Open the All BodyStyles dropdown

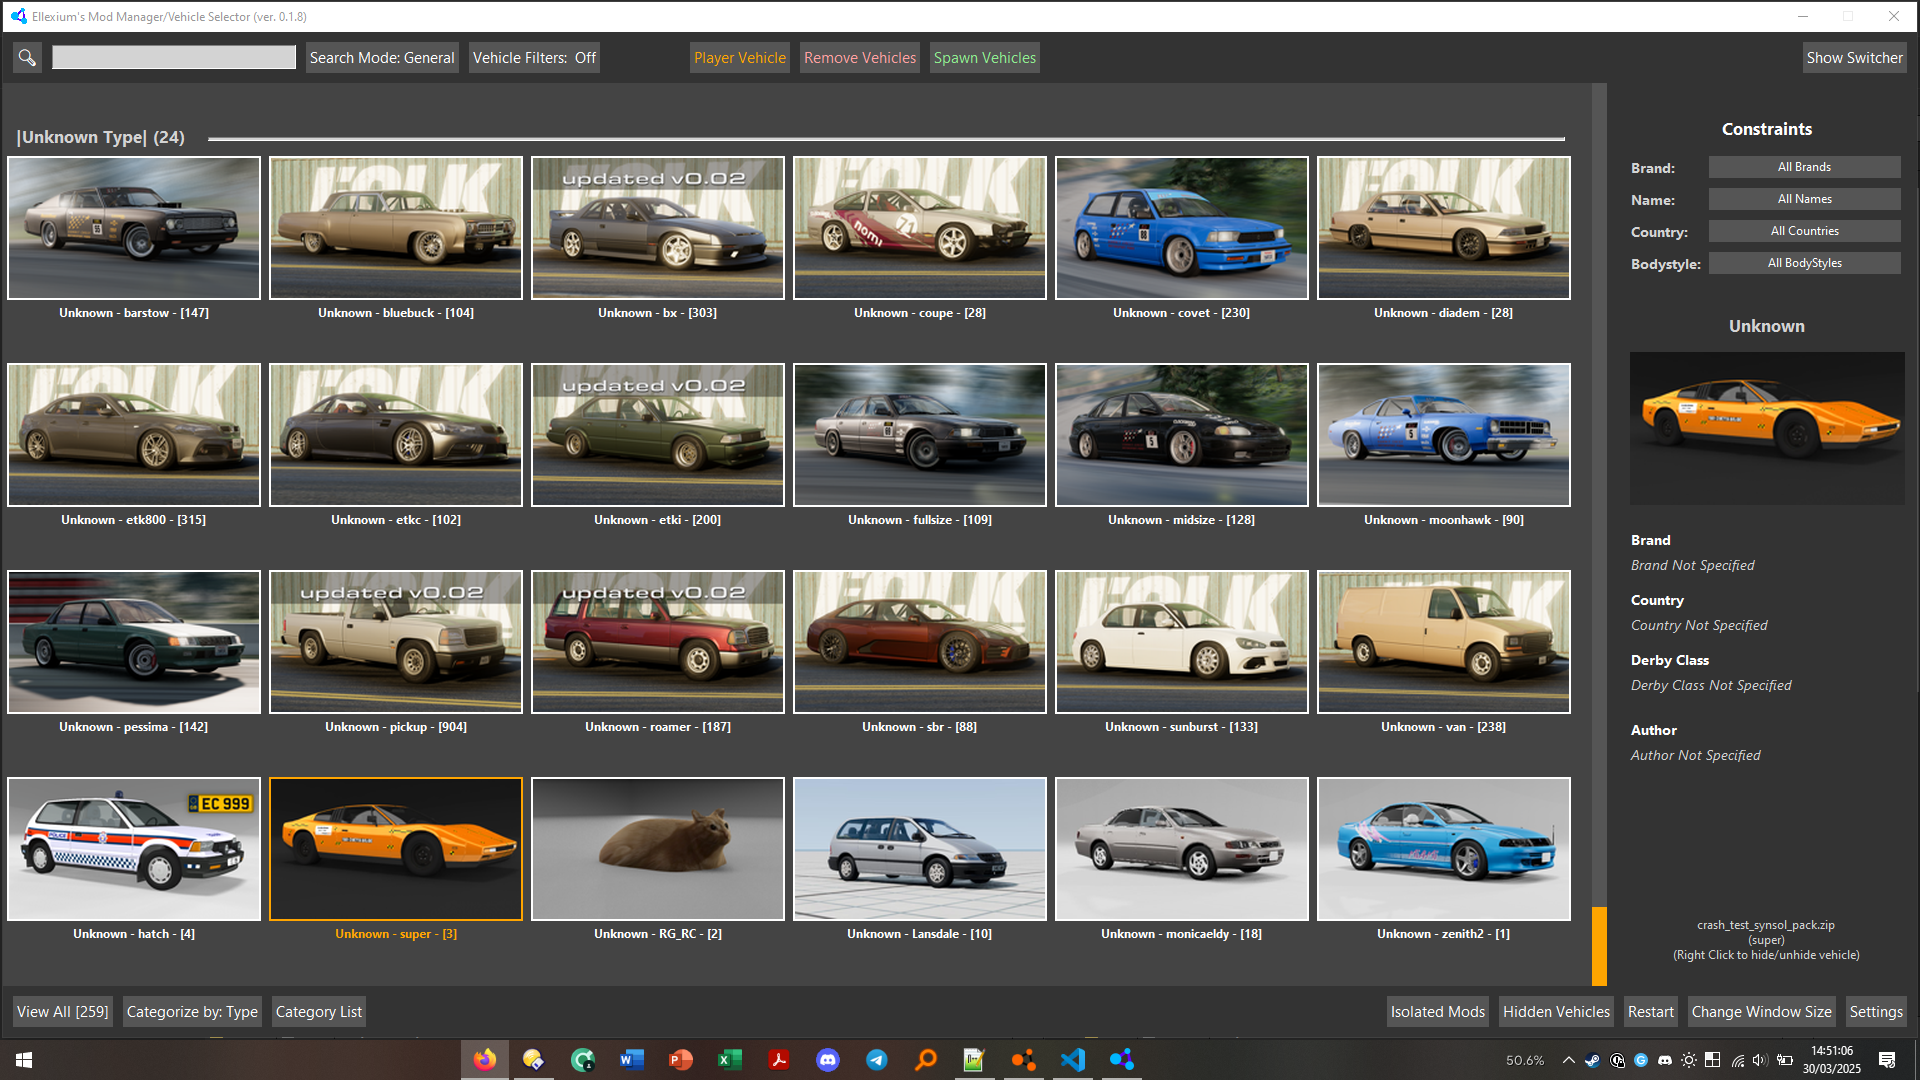[x=1804, y=263]
